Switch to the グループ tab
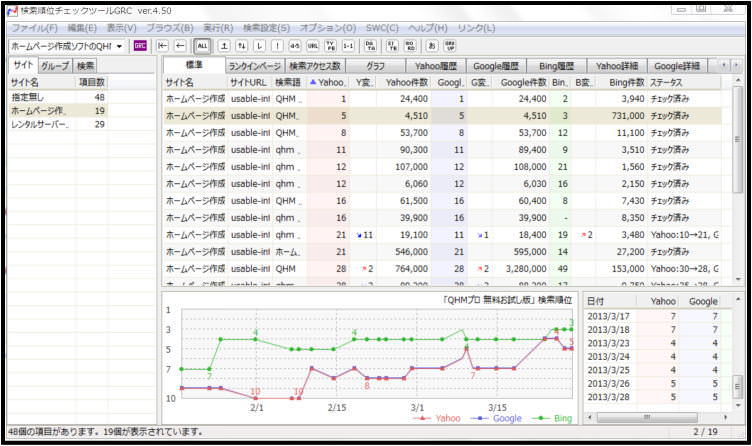This screenshot has height=446, width=752. (55, 66)
